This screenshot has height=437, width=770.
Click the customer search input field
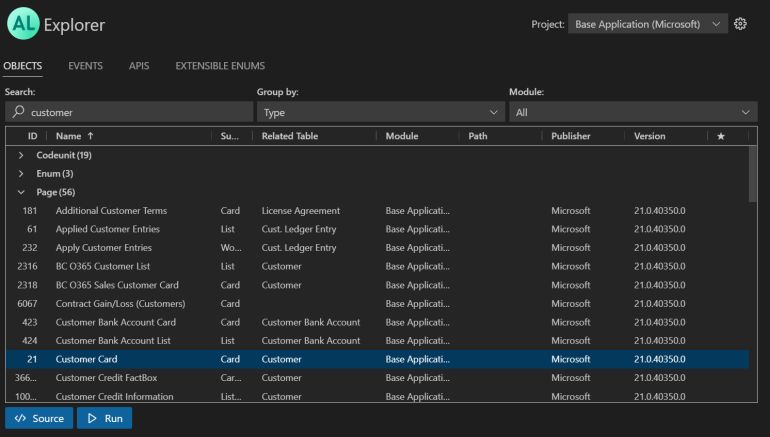point(130,113)
